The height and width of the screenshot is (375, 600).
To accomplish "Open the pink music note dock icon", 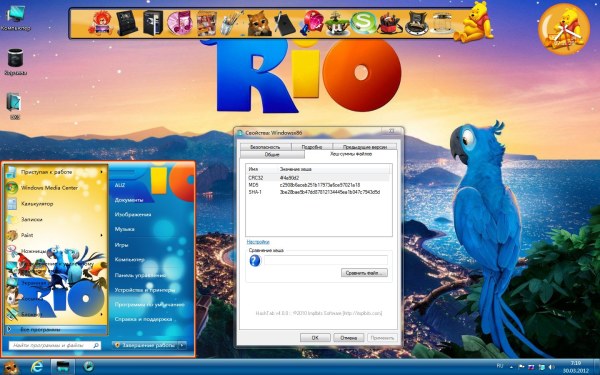I will (179, 23).
